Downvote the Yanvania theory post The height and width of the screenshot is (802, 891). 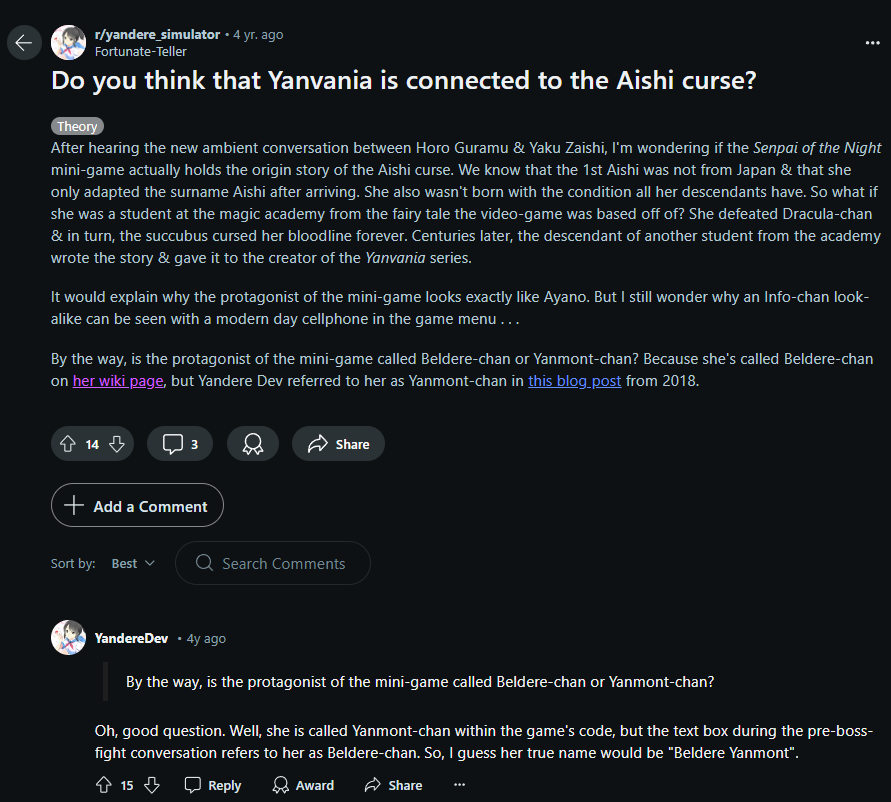(x=116, y=444)
